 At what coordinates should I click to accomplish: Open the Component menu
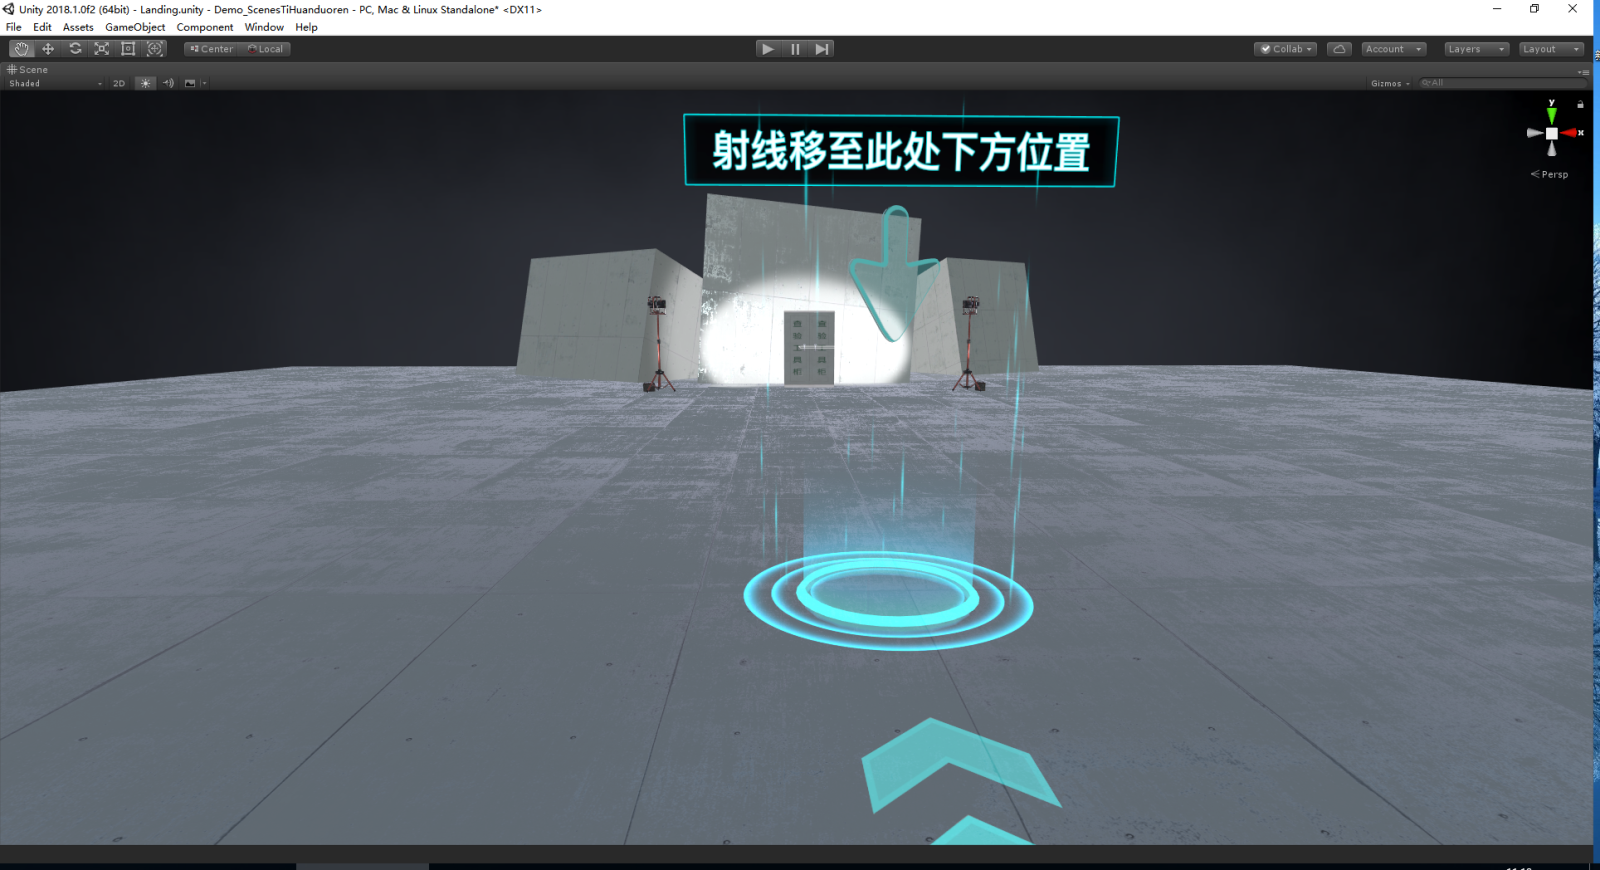tap(204, 27)
